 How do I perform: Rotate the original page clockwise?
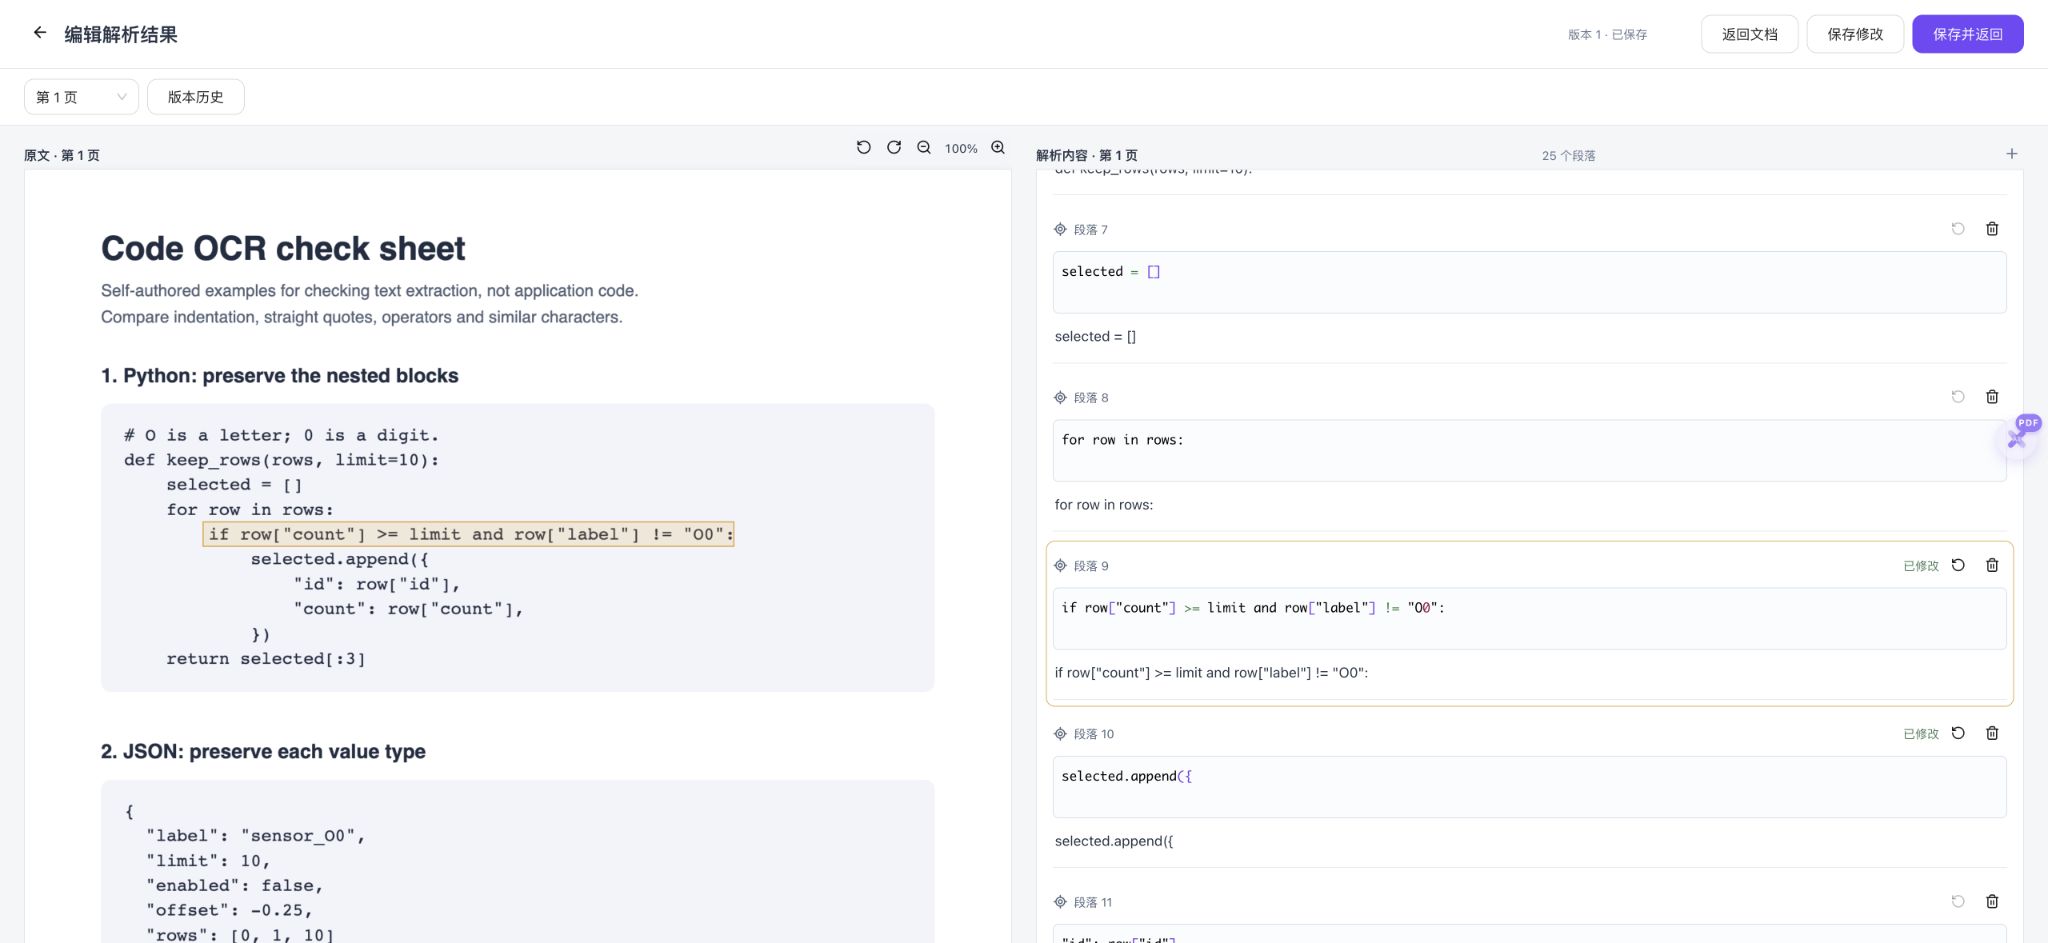[894, 147]
